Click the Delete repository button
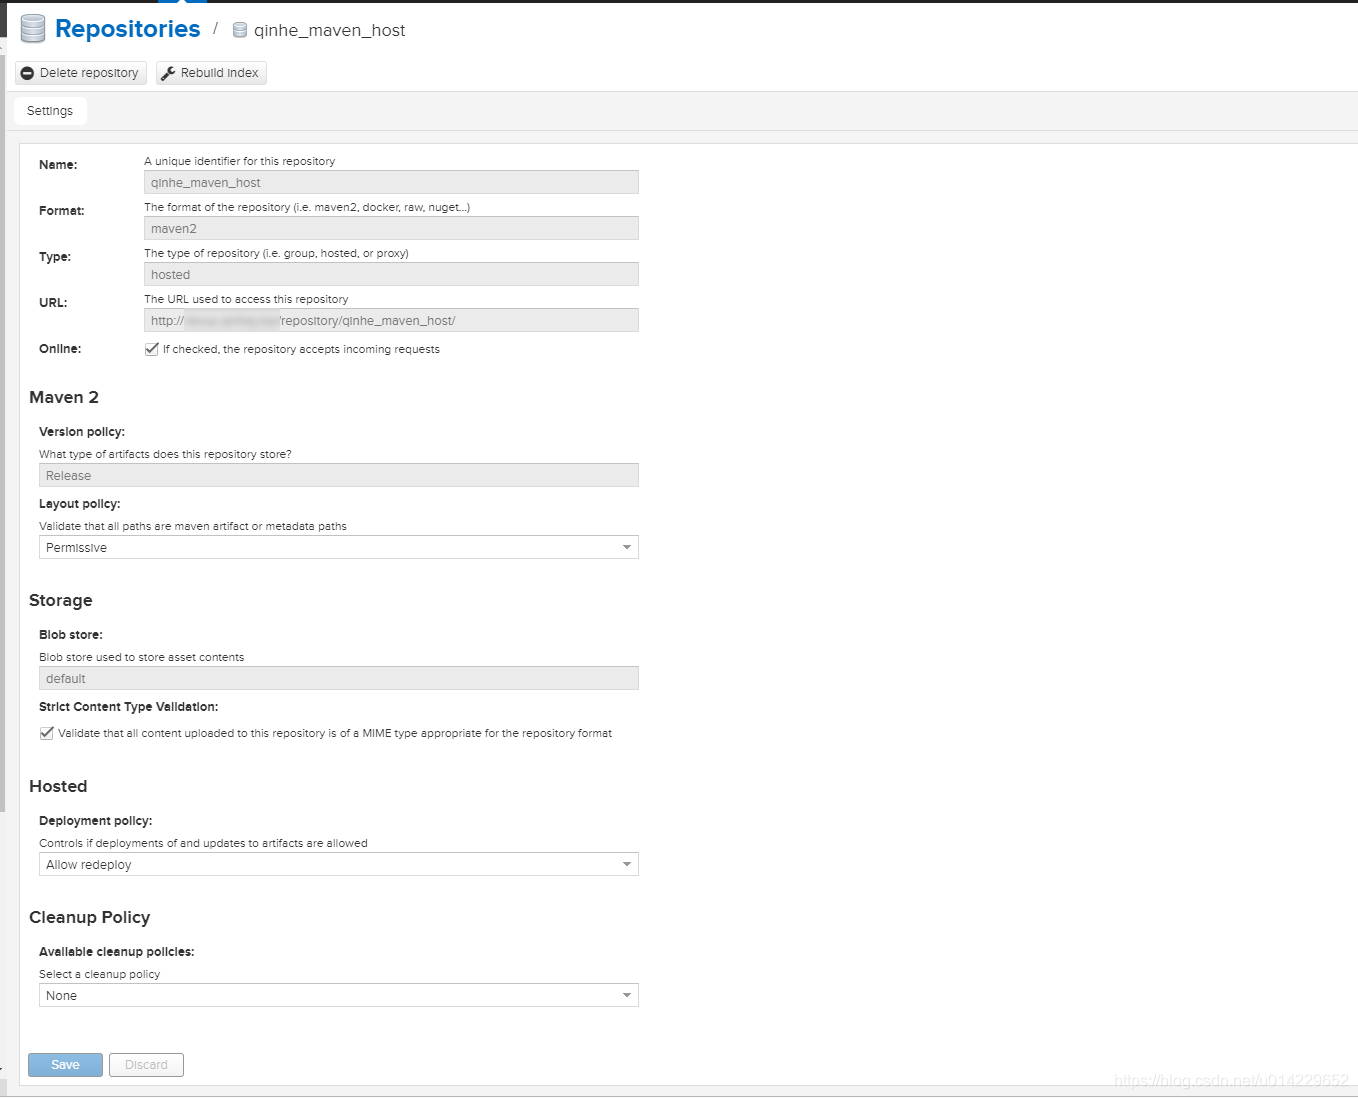 coord(81,73)
